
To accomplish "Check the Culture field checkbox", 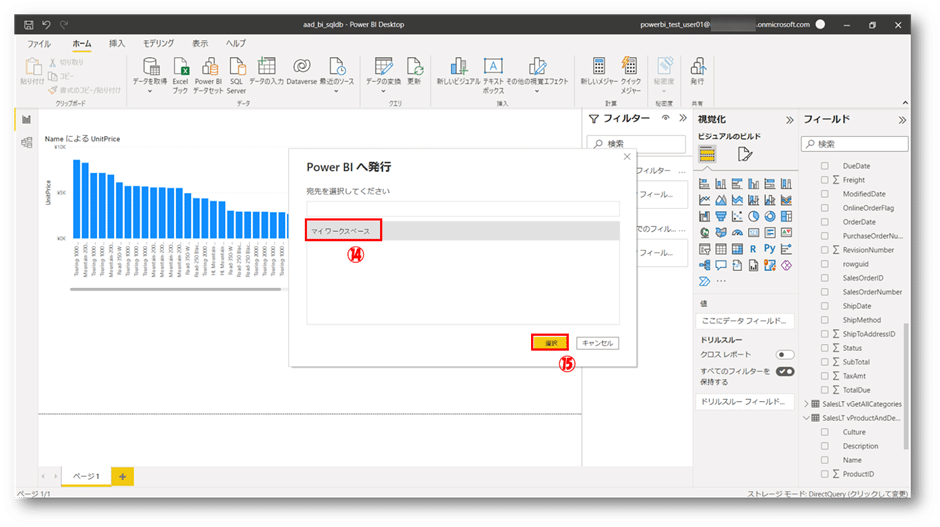I will (x=825, y=432).
